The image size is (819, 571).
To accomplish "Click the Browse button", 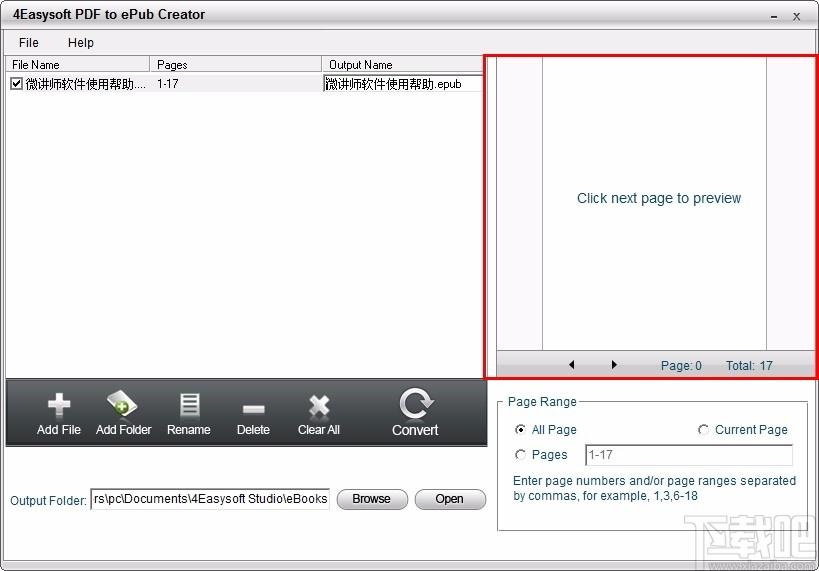I will point(372,499).
